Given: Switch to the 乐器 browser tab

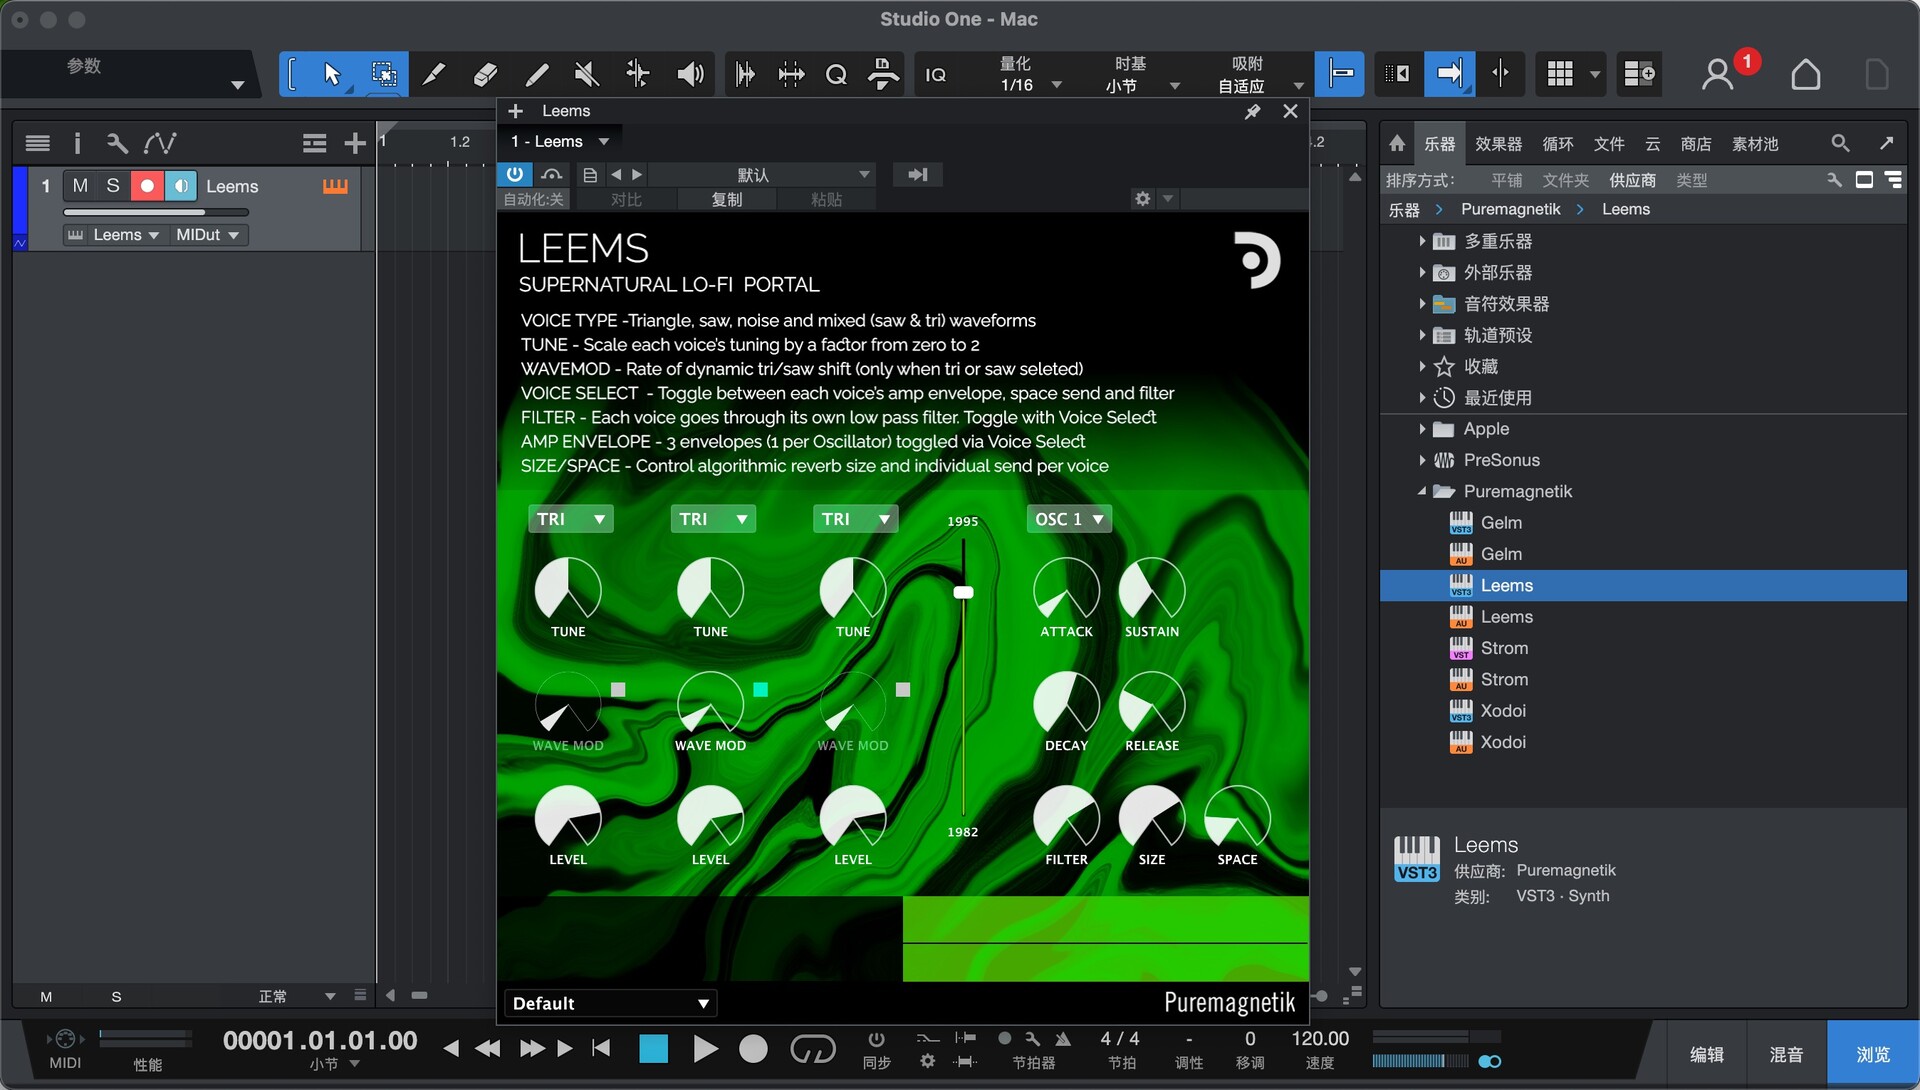Looking at the screenshot, I should coord(1440,144).
